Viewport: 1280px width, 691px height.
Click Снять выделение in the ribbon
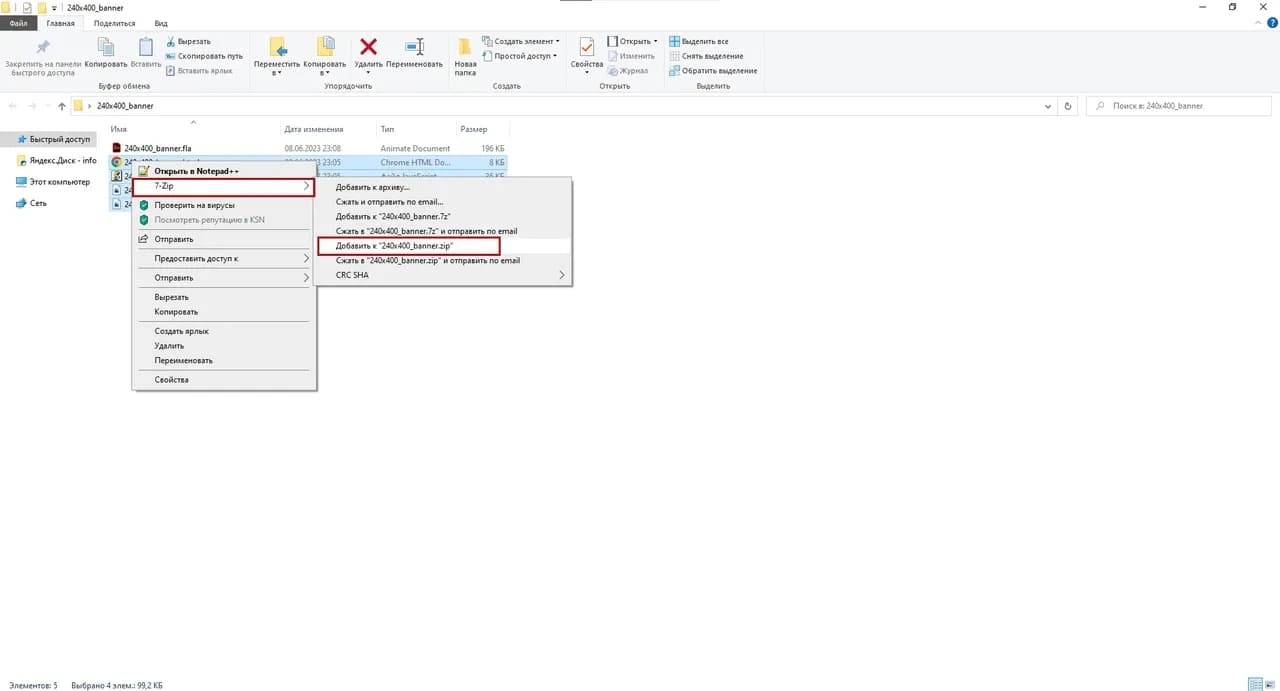pos(706,56)
